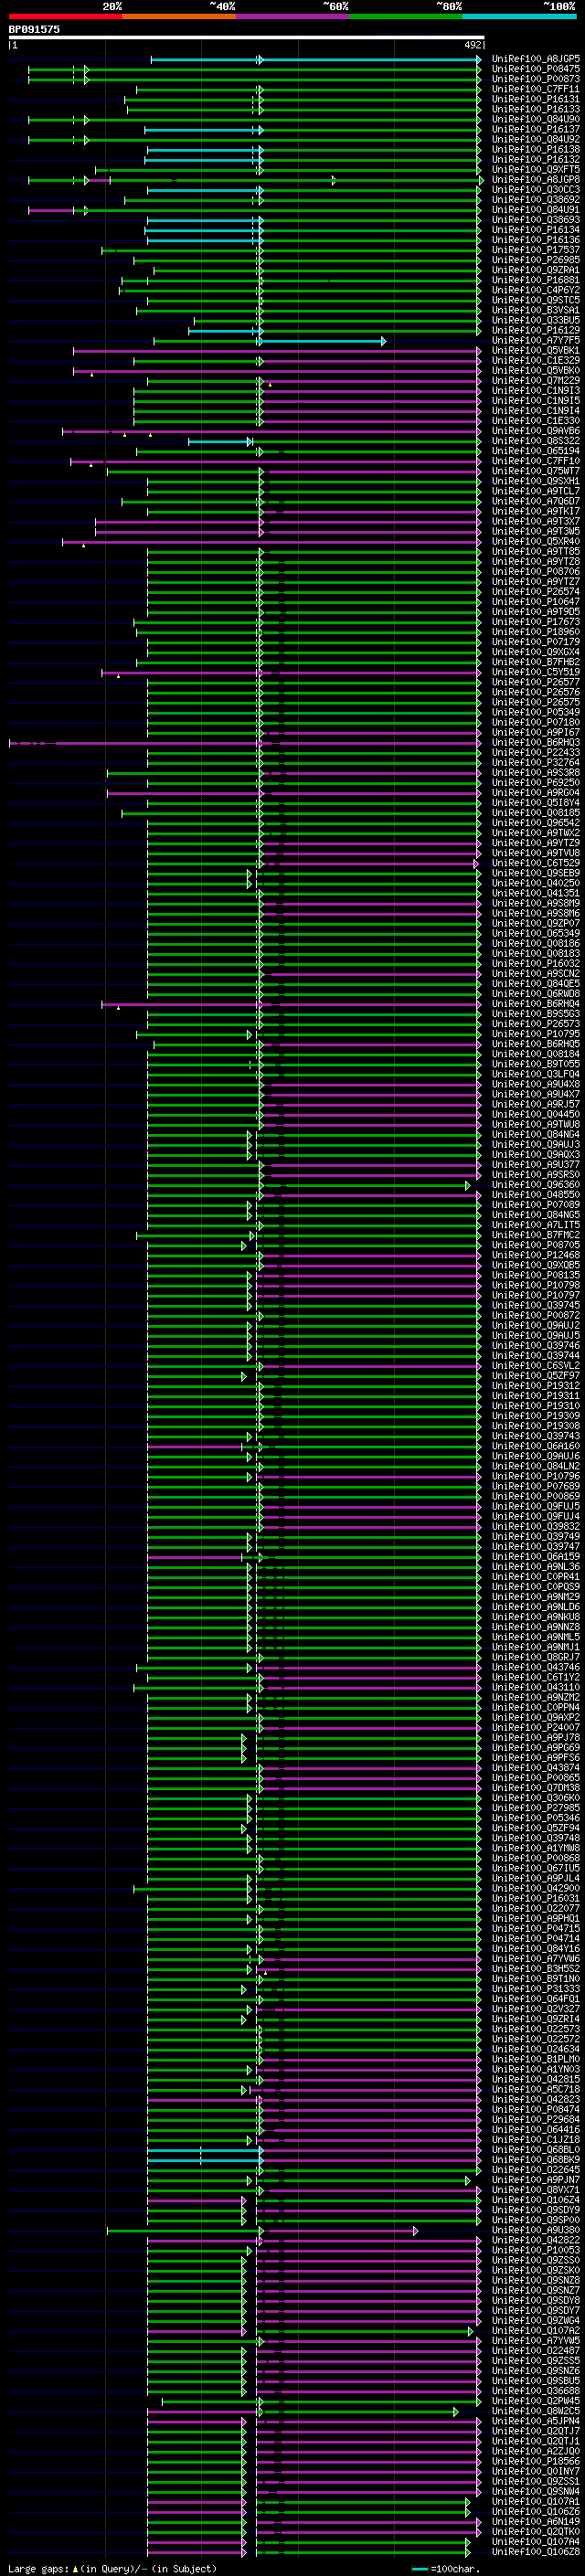Click the cyan ~100% identity legend segment
Viewport: 585px width, 2576px height.
coord(520,16)
